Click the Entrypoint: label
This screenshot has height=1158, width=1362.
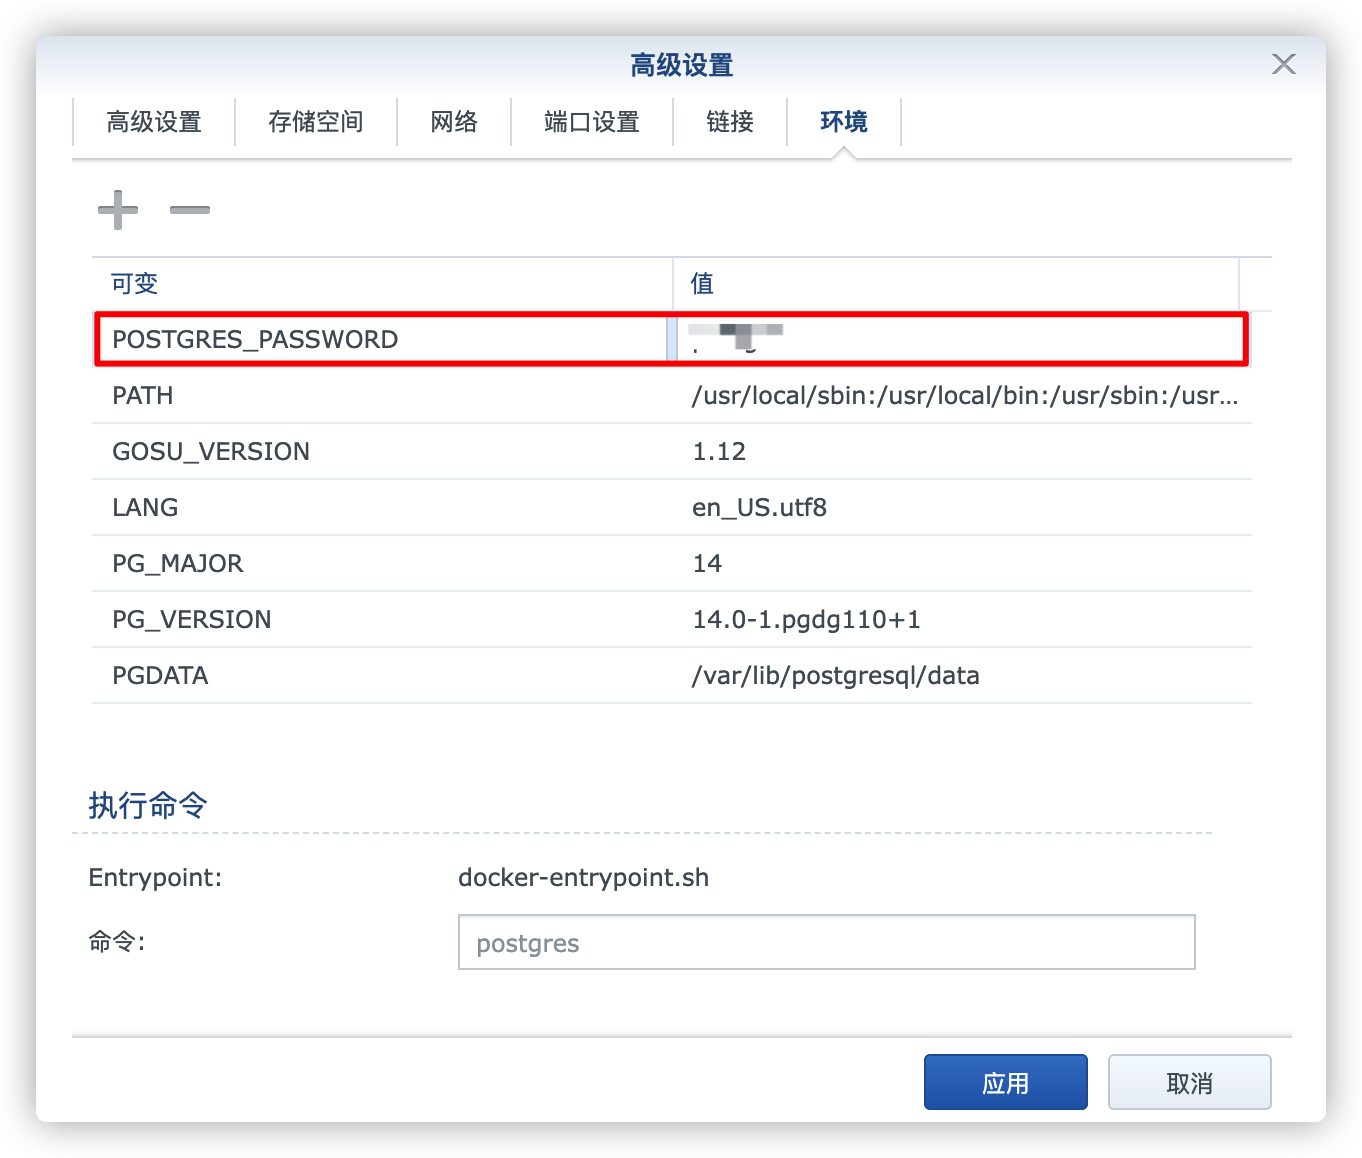coord(155,878)
